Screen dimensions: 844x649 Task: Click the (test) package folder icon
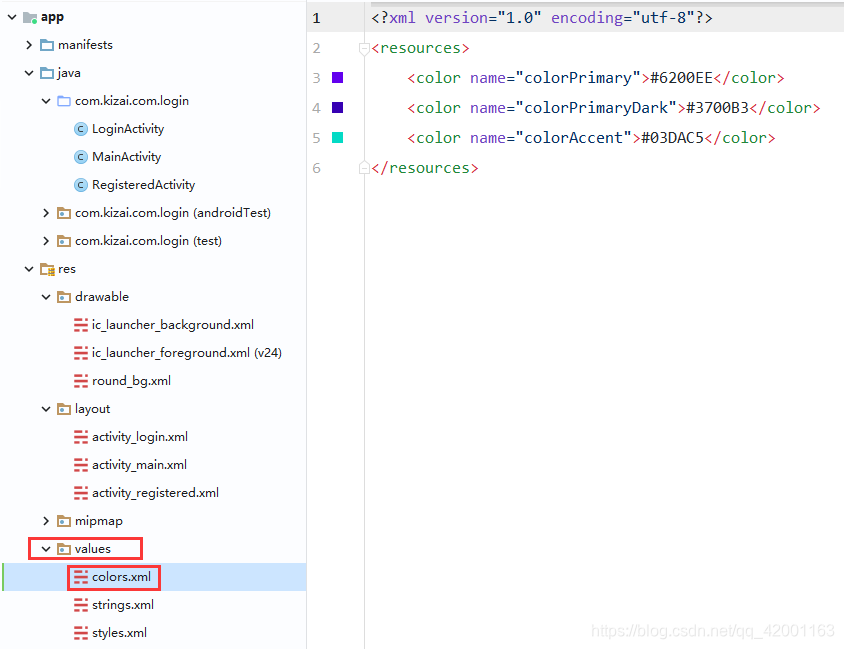click(x=64, y=241)
